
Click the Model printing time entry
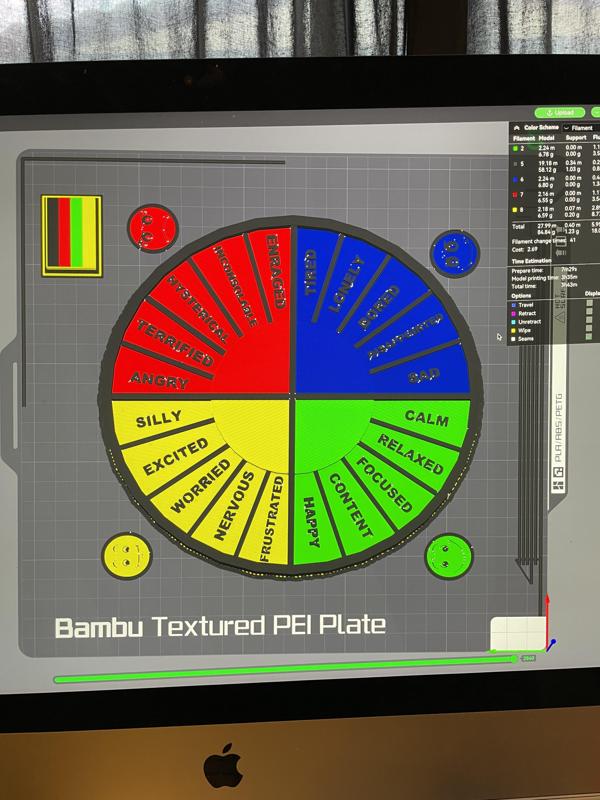544,278
